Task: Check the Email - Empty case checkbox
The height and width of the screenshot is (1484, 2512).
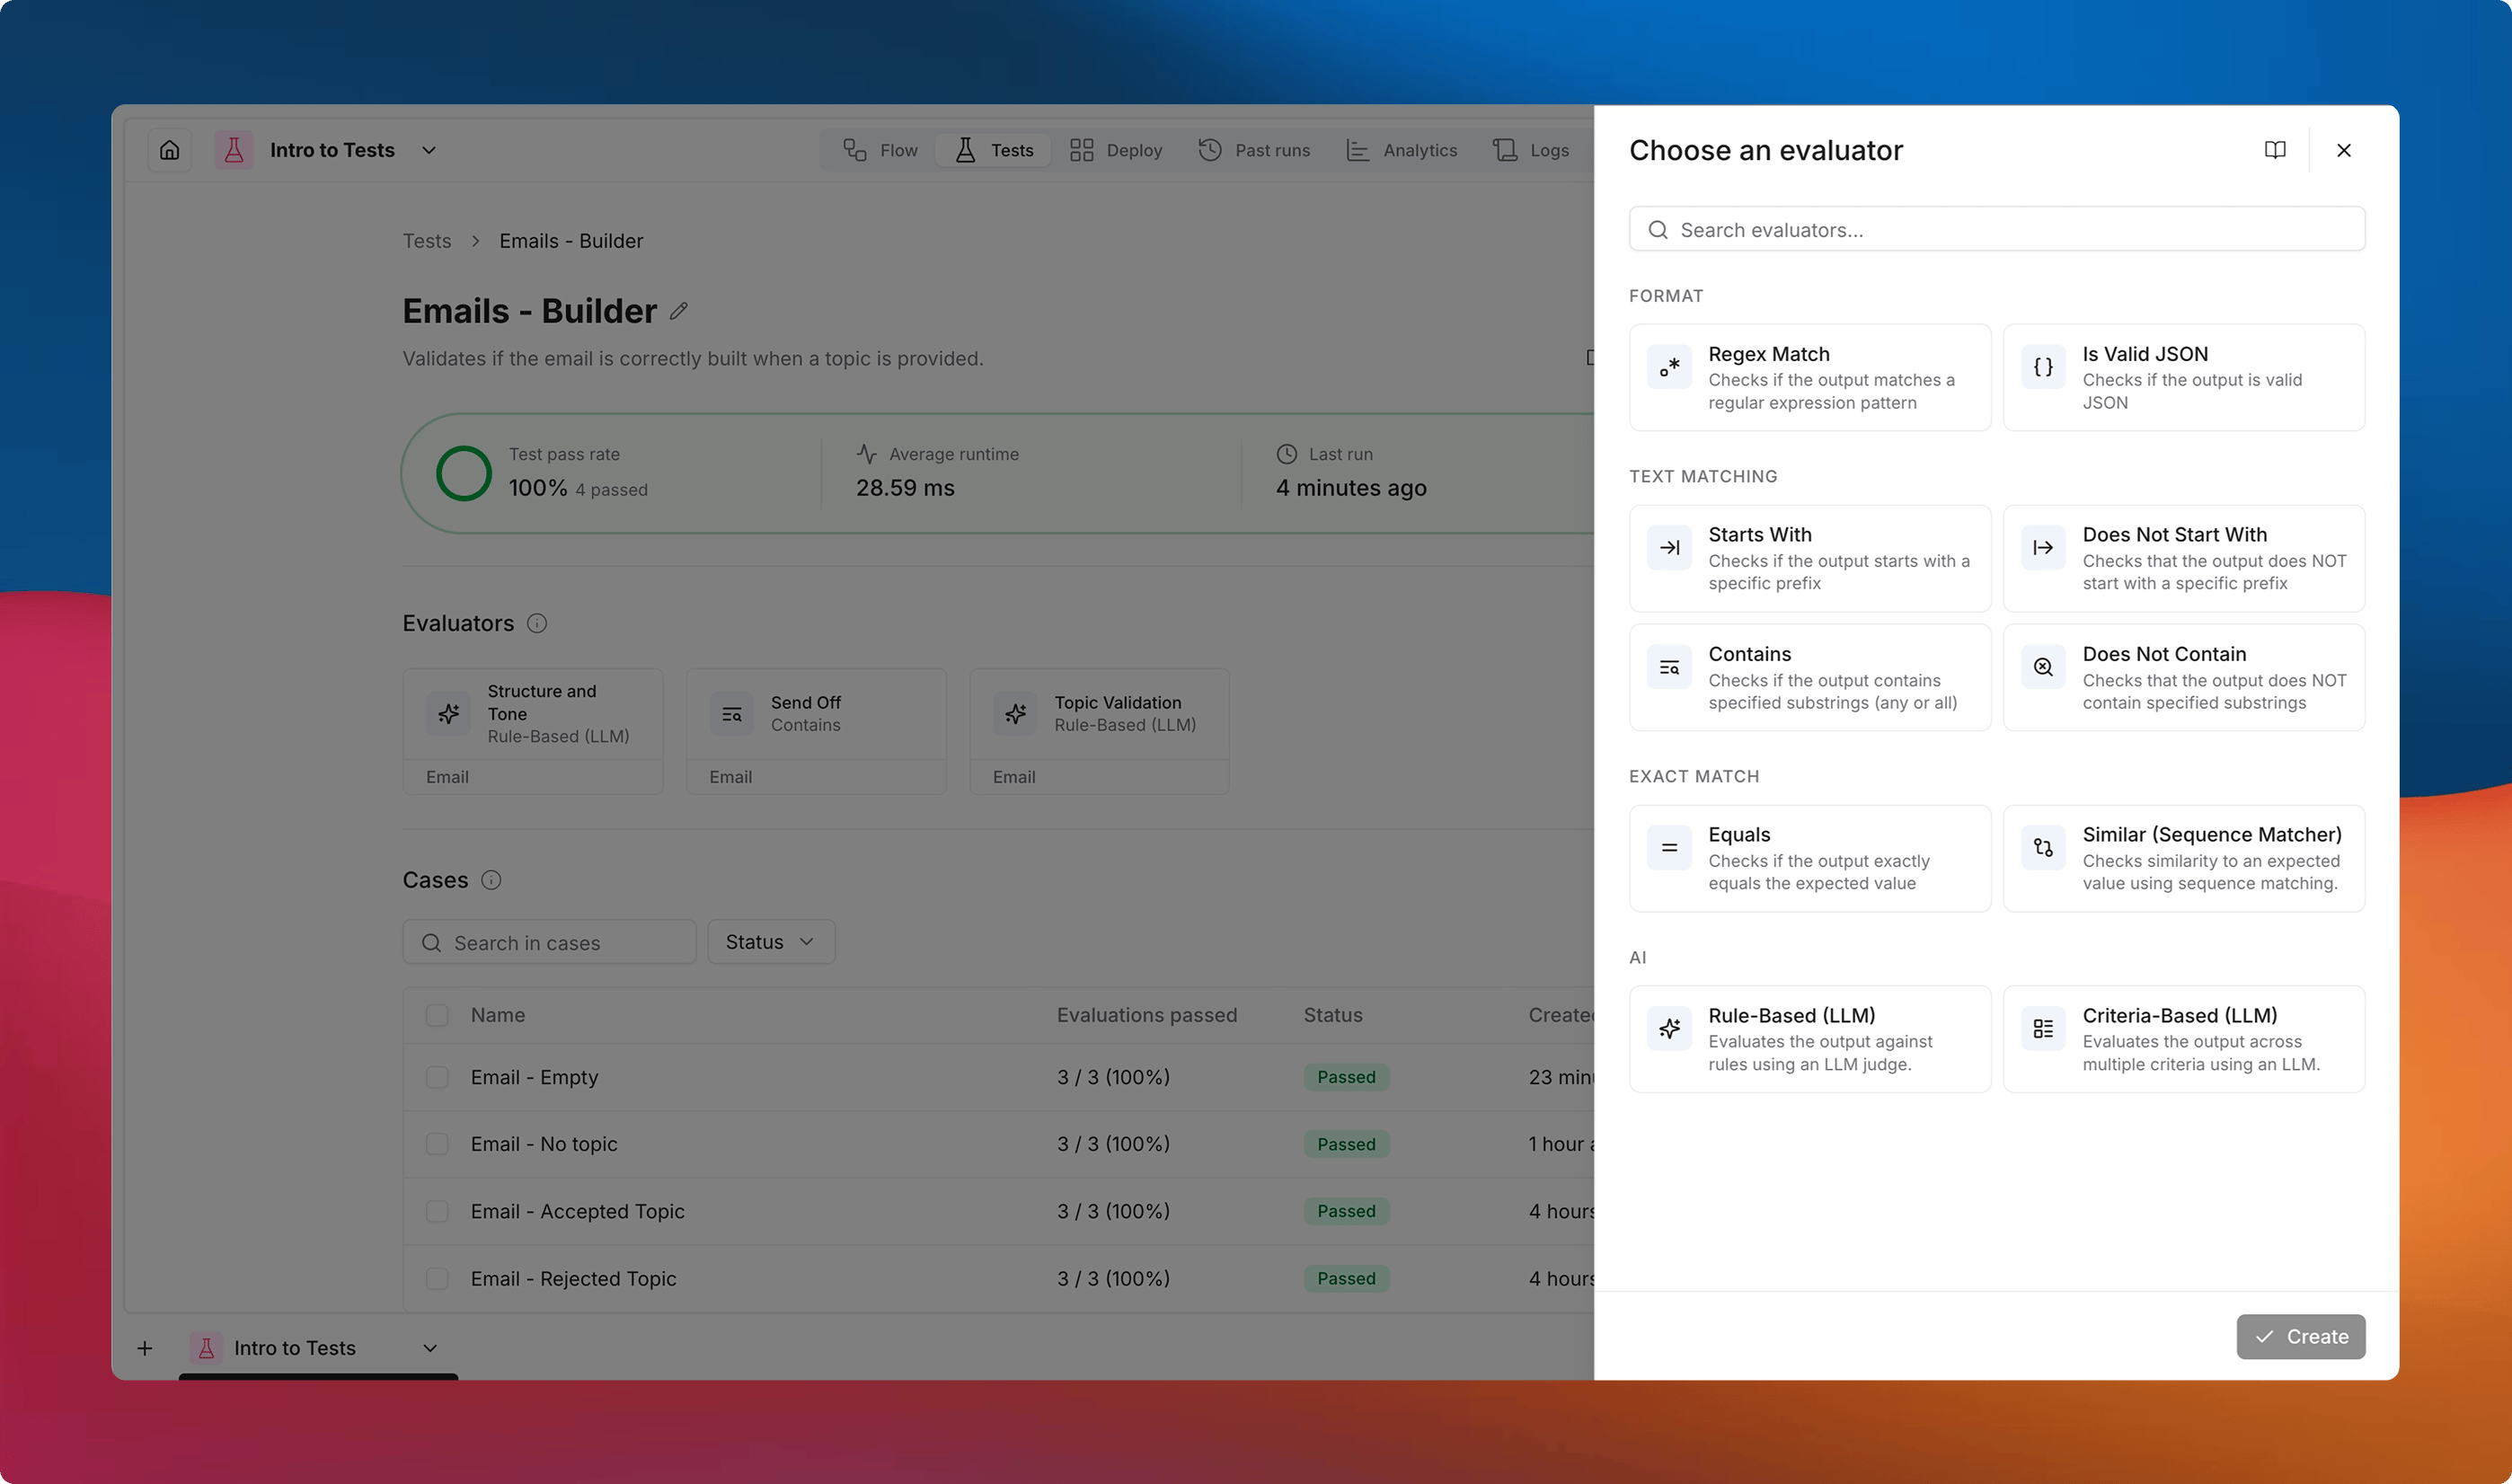Action: pos(437,1077)
